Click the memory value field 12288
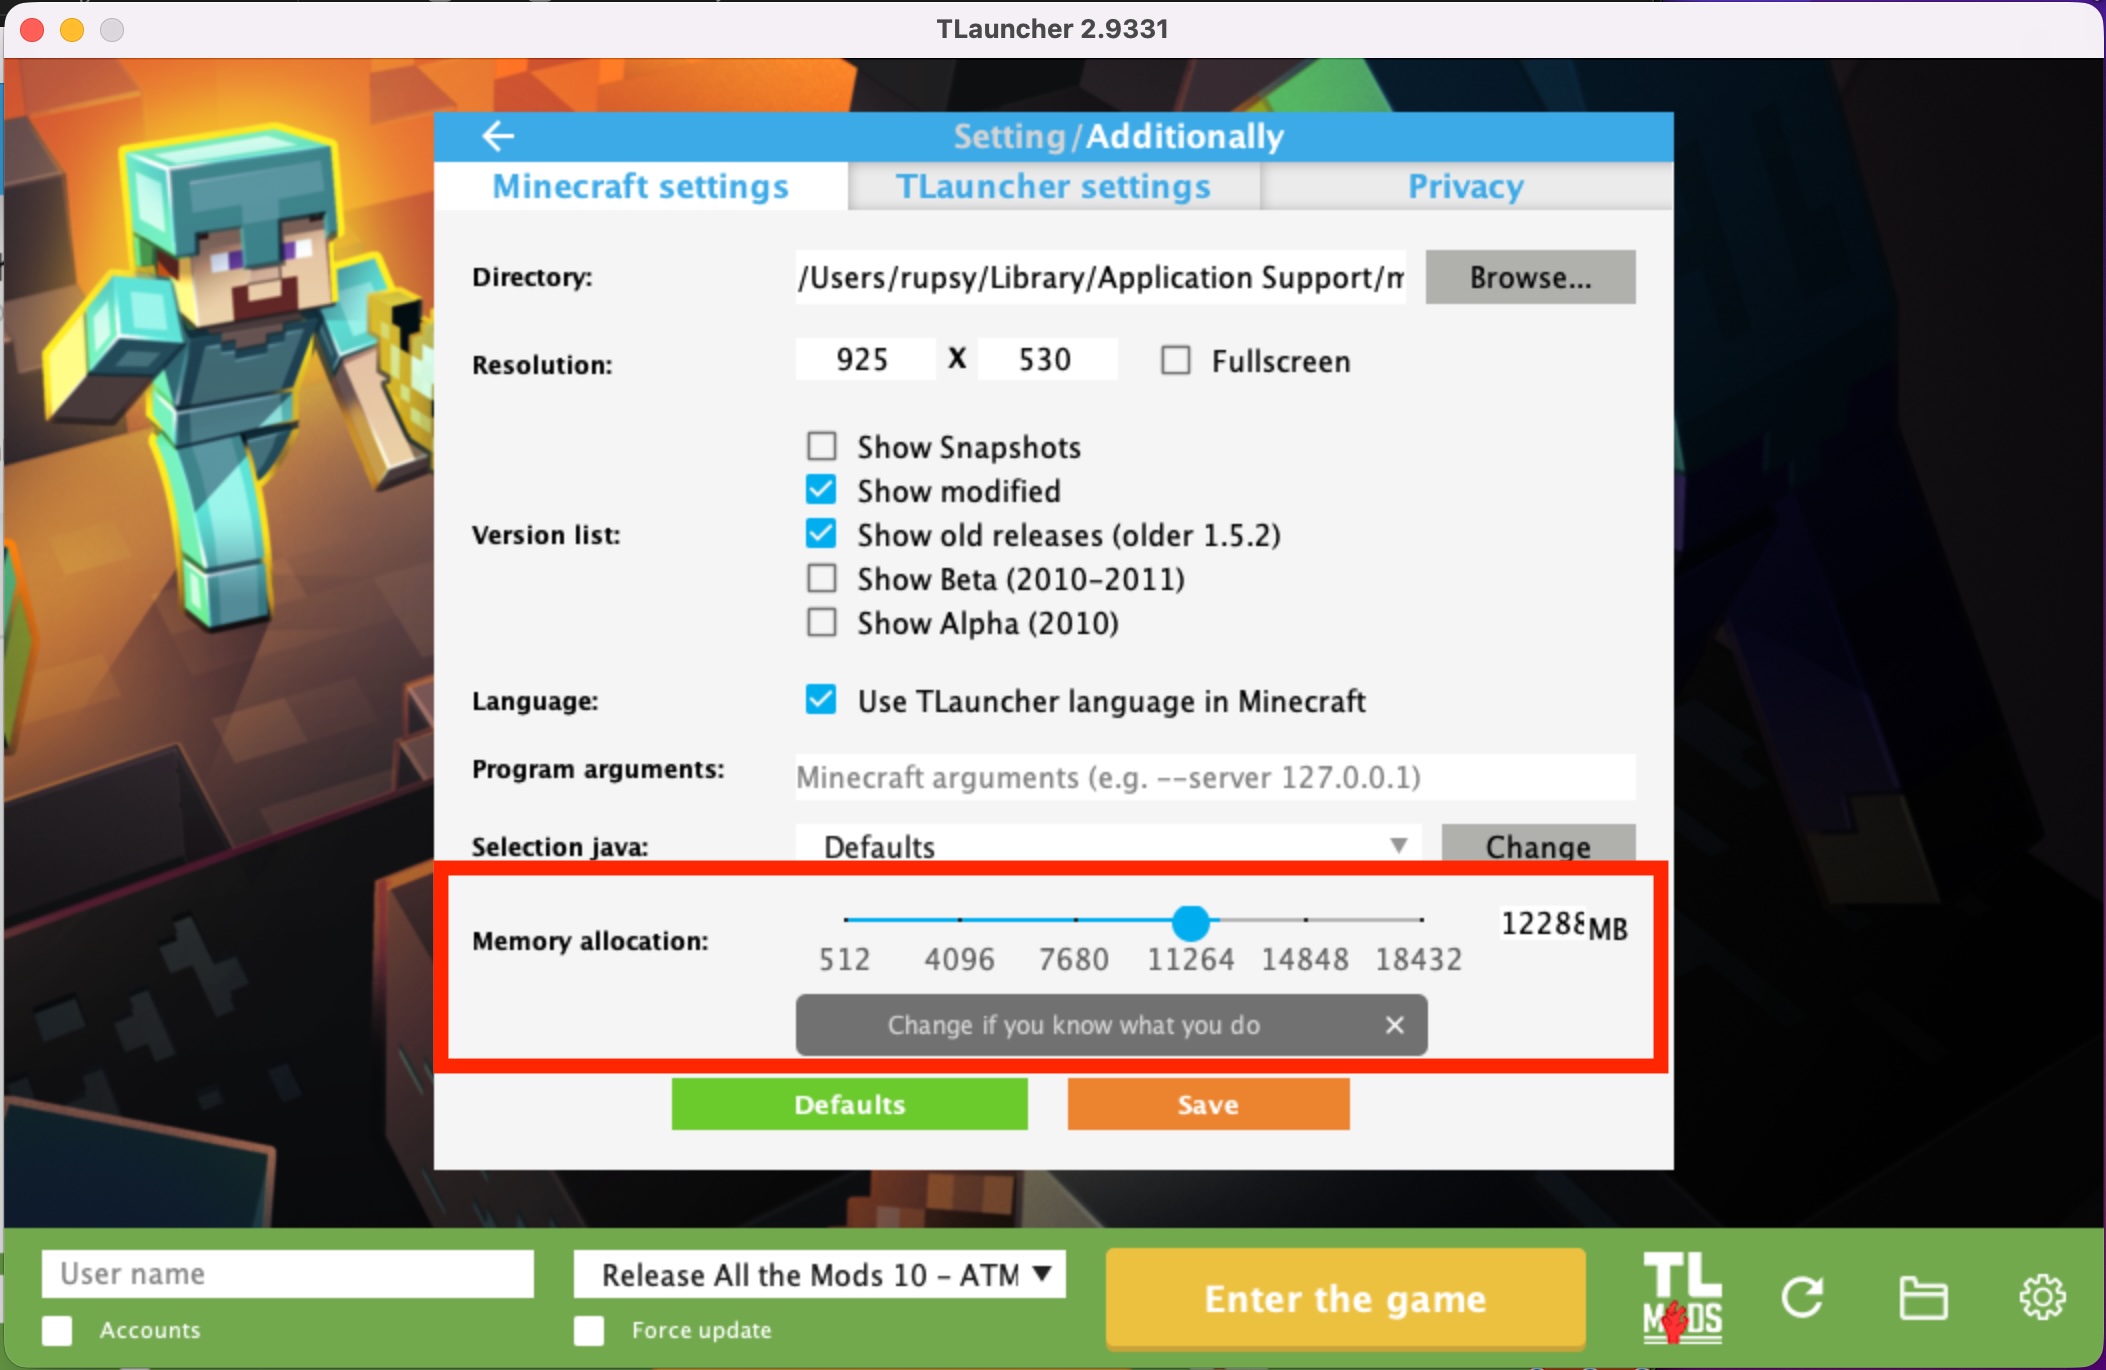2106x1370 pixels. coord(1543,923)
